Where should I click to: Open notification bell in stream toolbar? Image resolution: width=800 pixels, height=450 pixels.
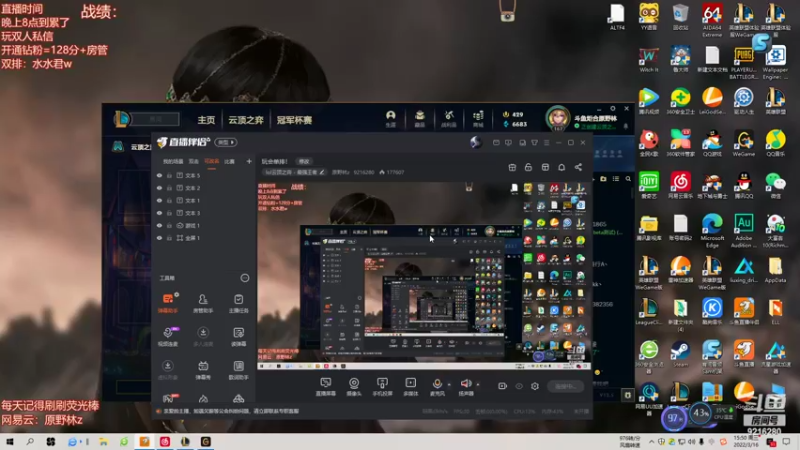pos(561,167)
